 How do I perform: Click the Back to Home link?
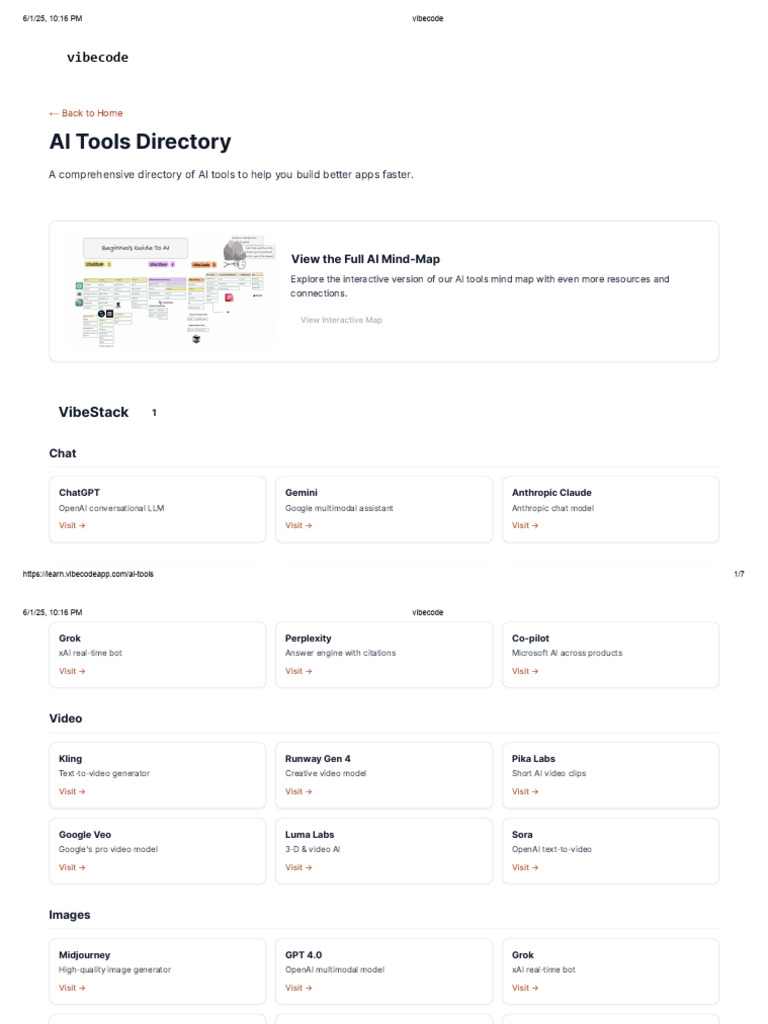pyautogui.click(x=86, y=113)
